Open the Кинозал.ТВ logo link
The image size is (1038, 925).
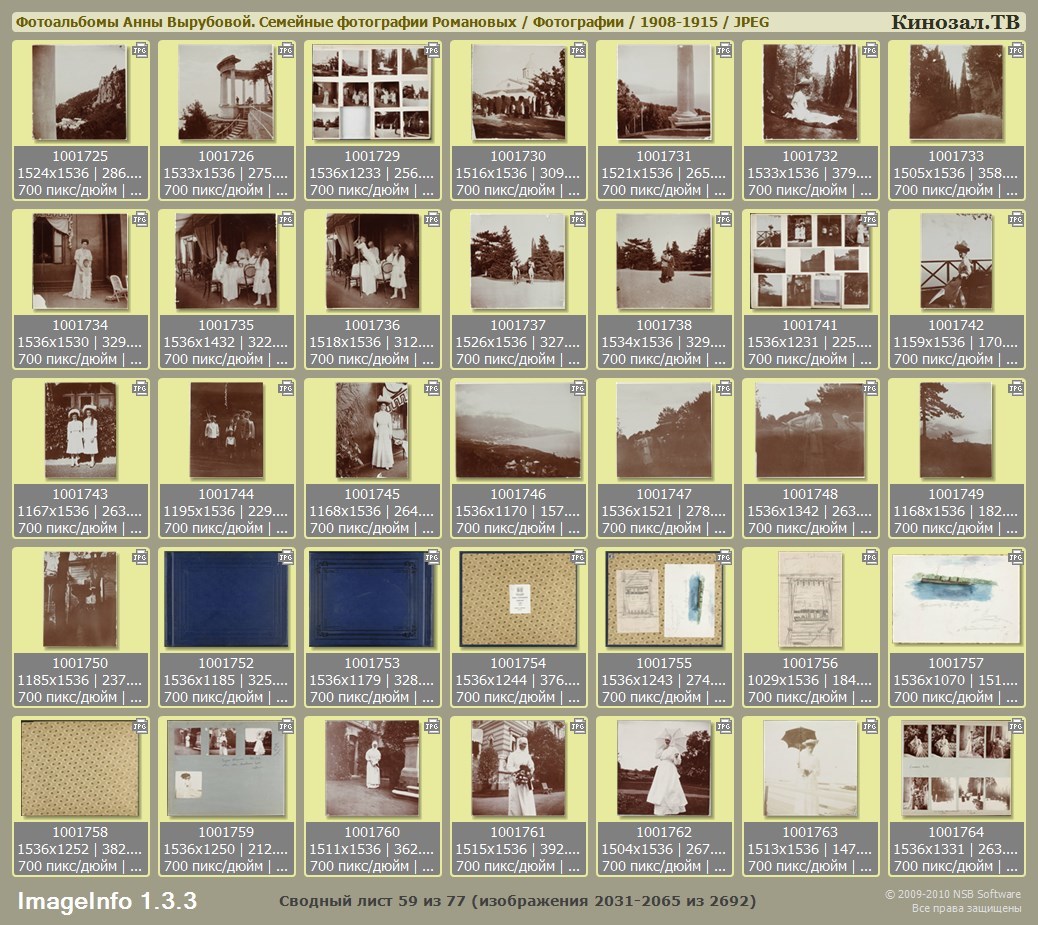954,22
